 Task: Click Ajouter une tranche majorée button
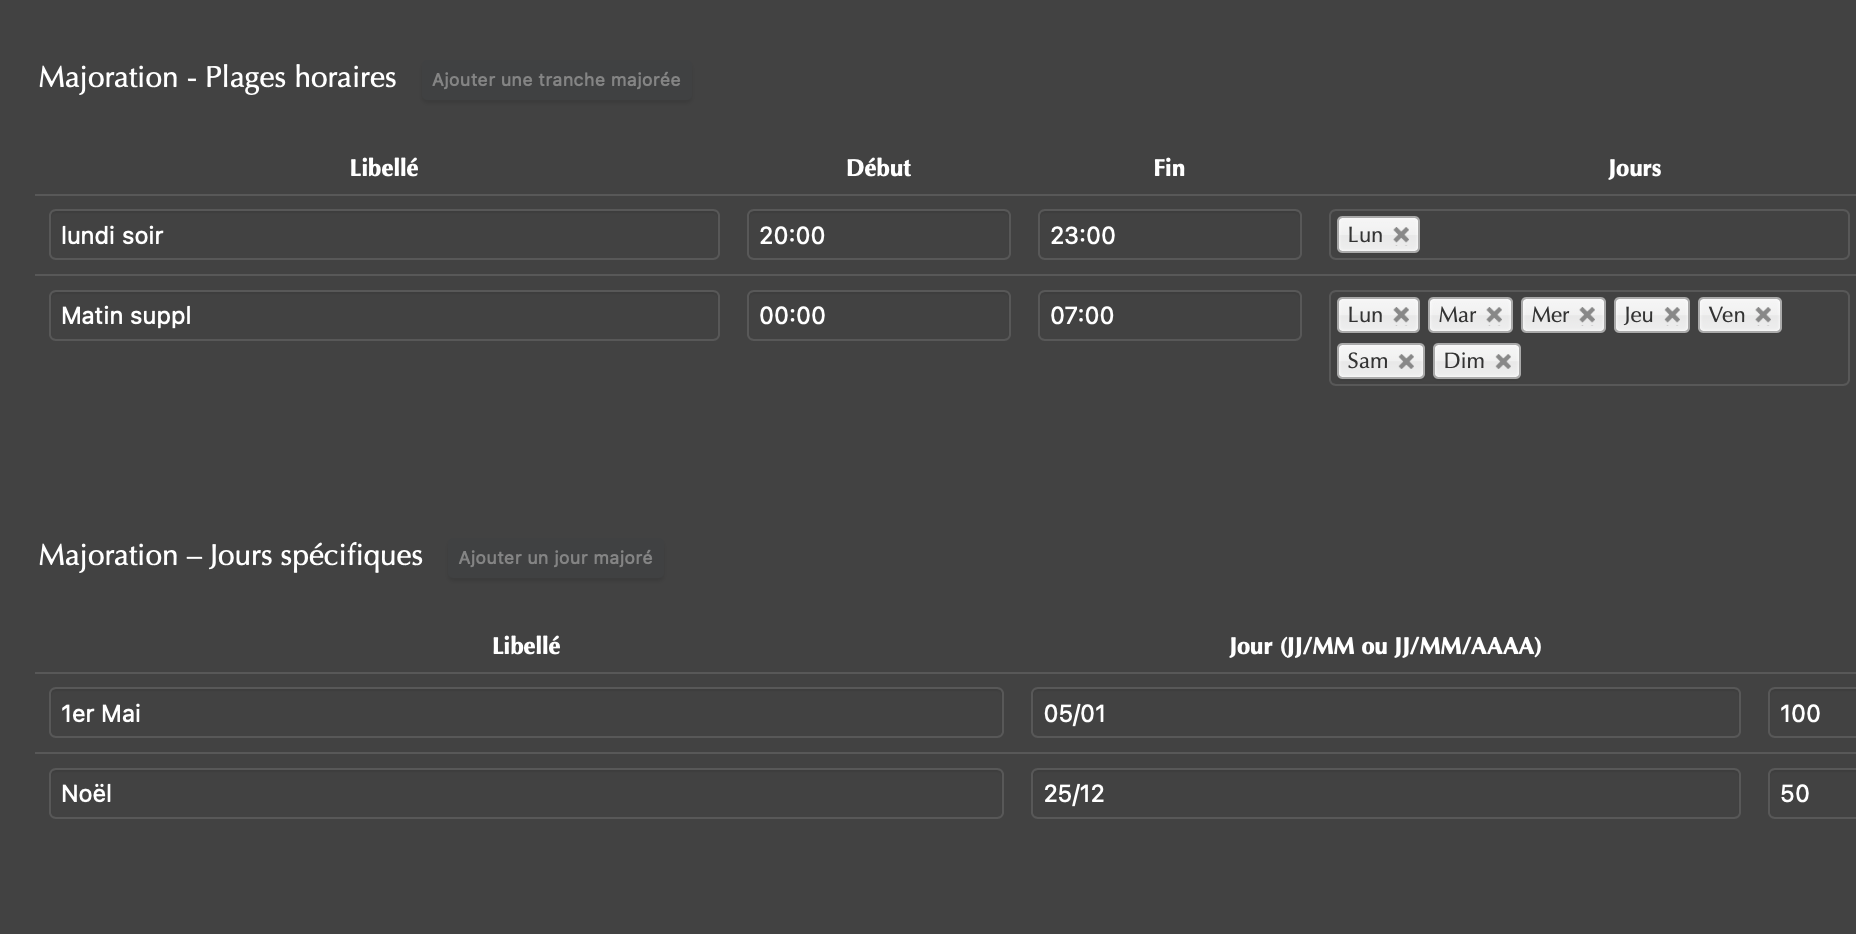tap(556, 80)
